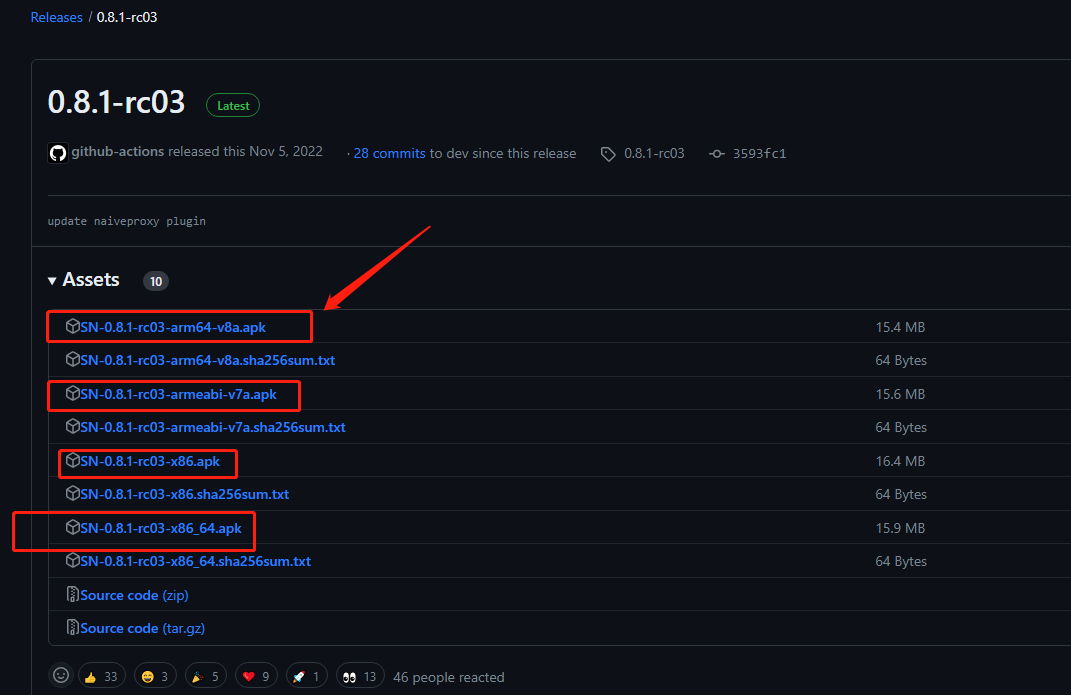Click the thumbs up reaction with 33

(101, 677)
